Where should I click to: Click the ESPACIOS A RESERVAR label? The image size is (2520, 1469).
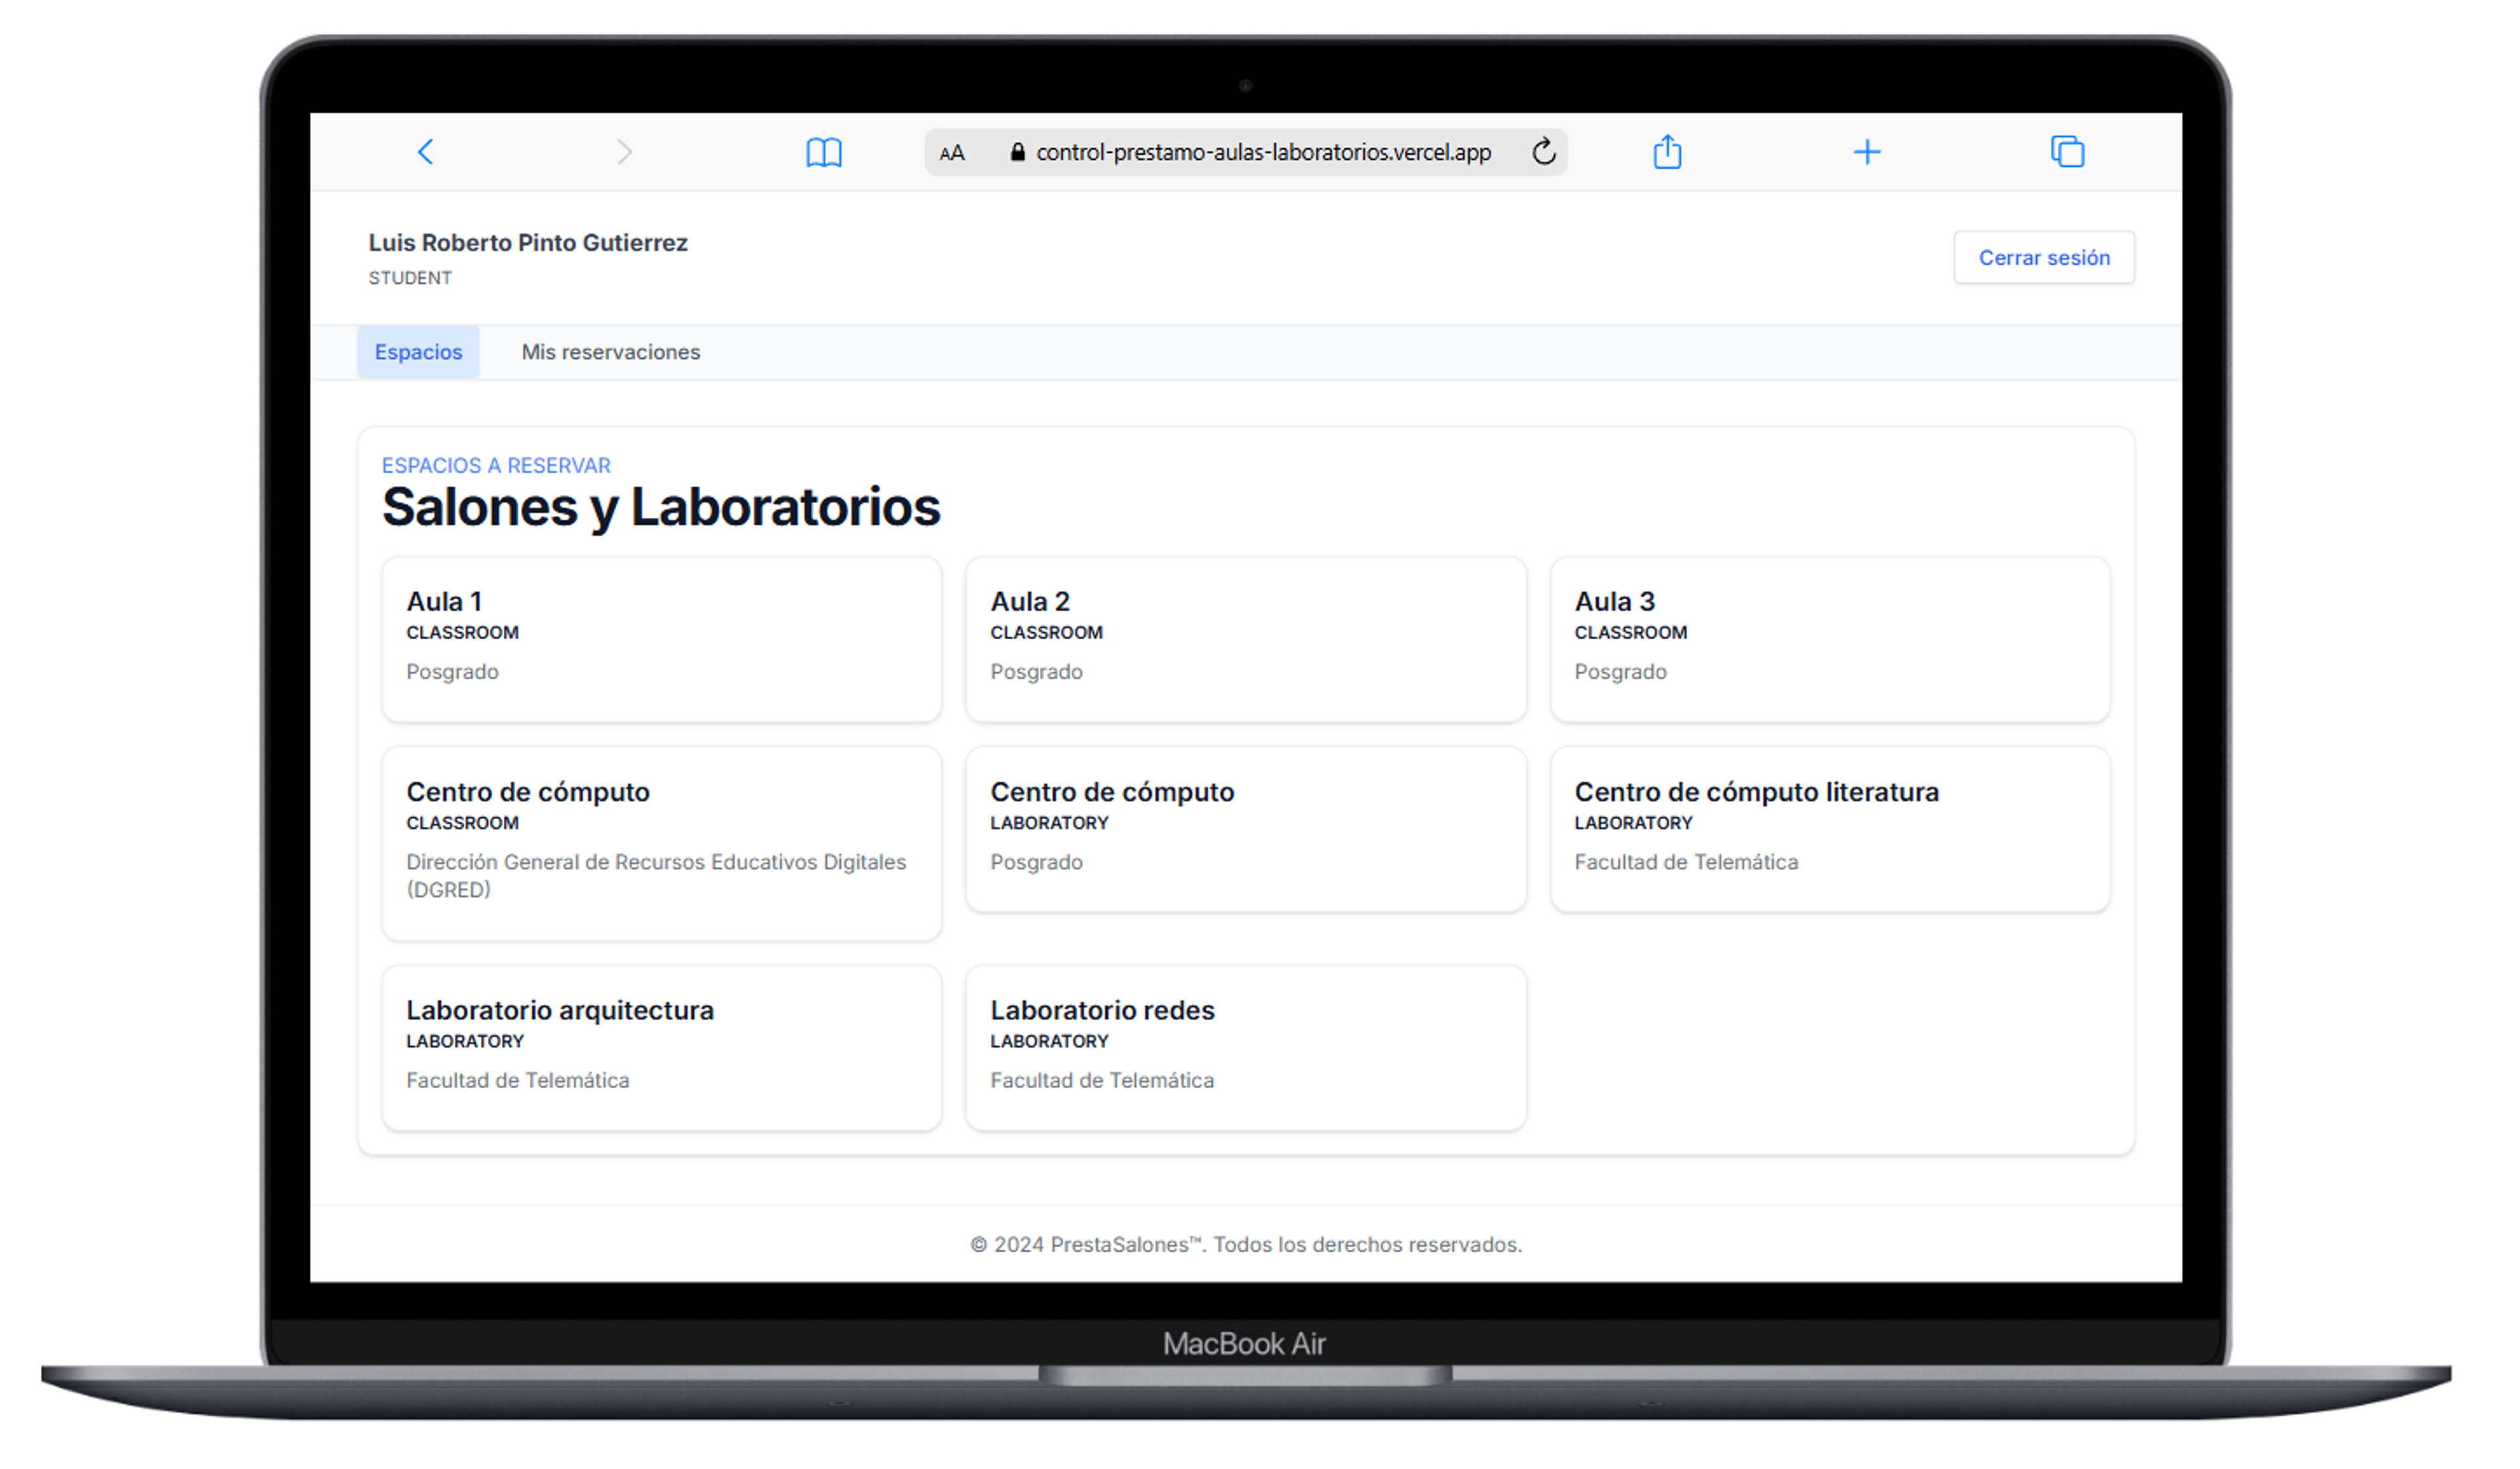point(496,464)
